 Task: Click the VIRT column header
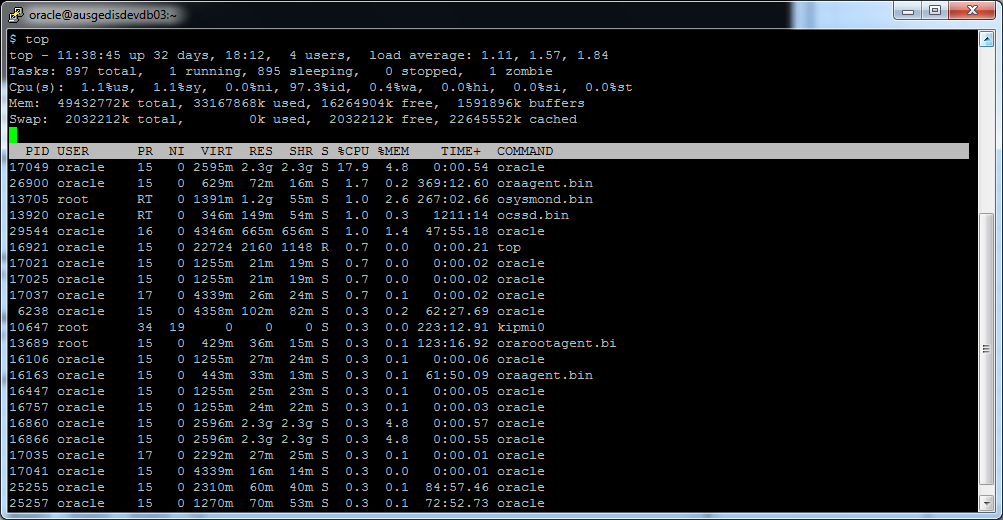click(217, 152)
